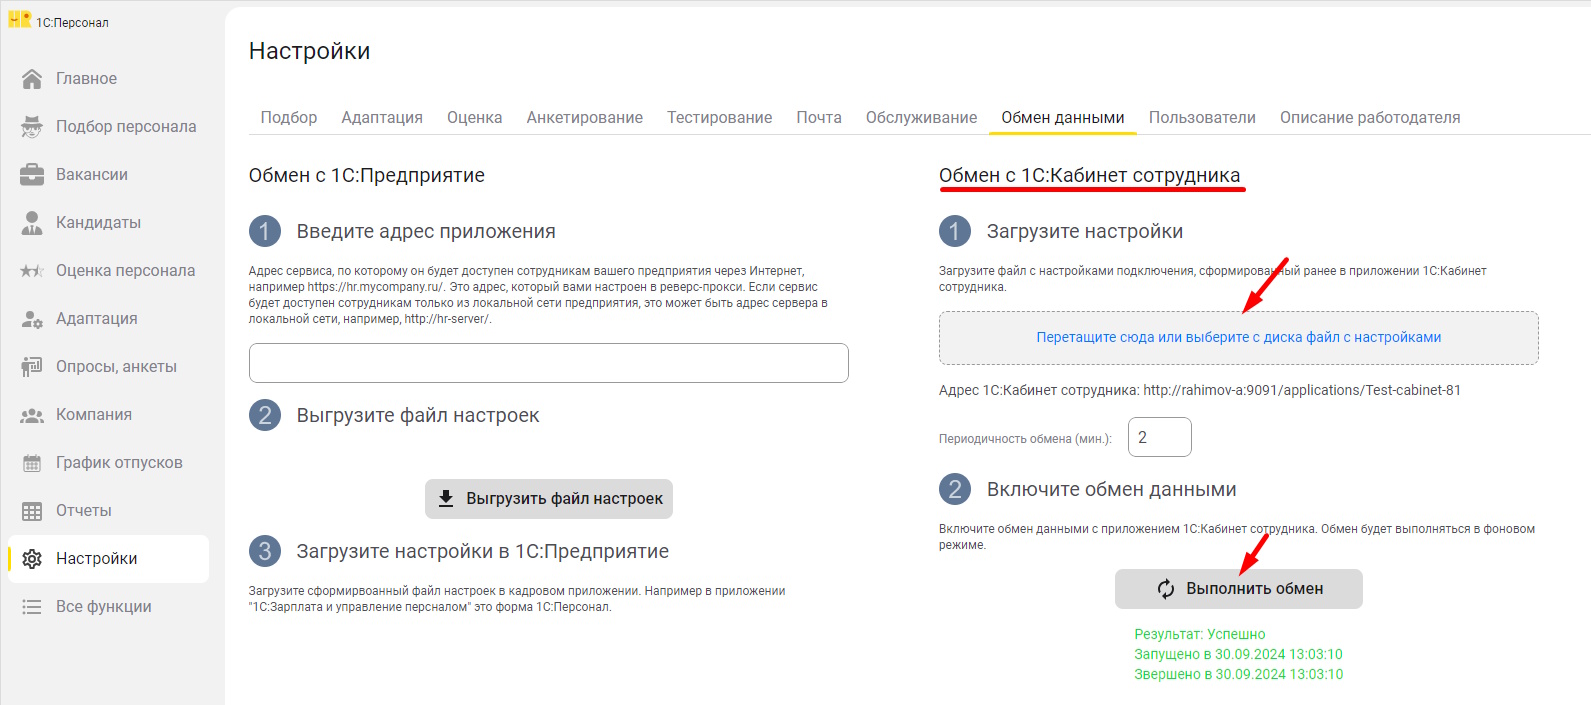Click the stars icon beside Оценка персонала
Image resolution: width=1591 pixels, height=705 pixels.
tap(32, 271)
